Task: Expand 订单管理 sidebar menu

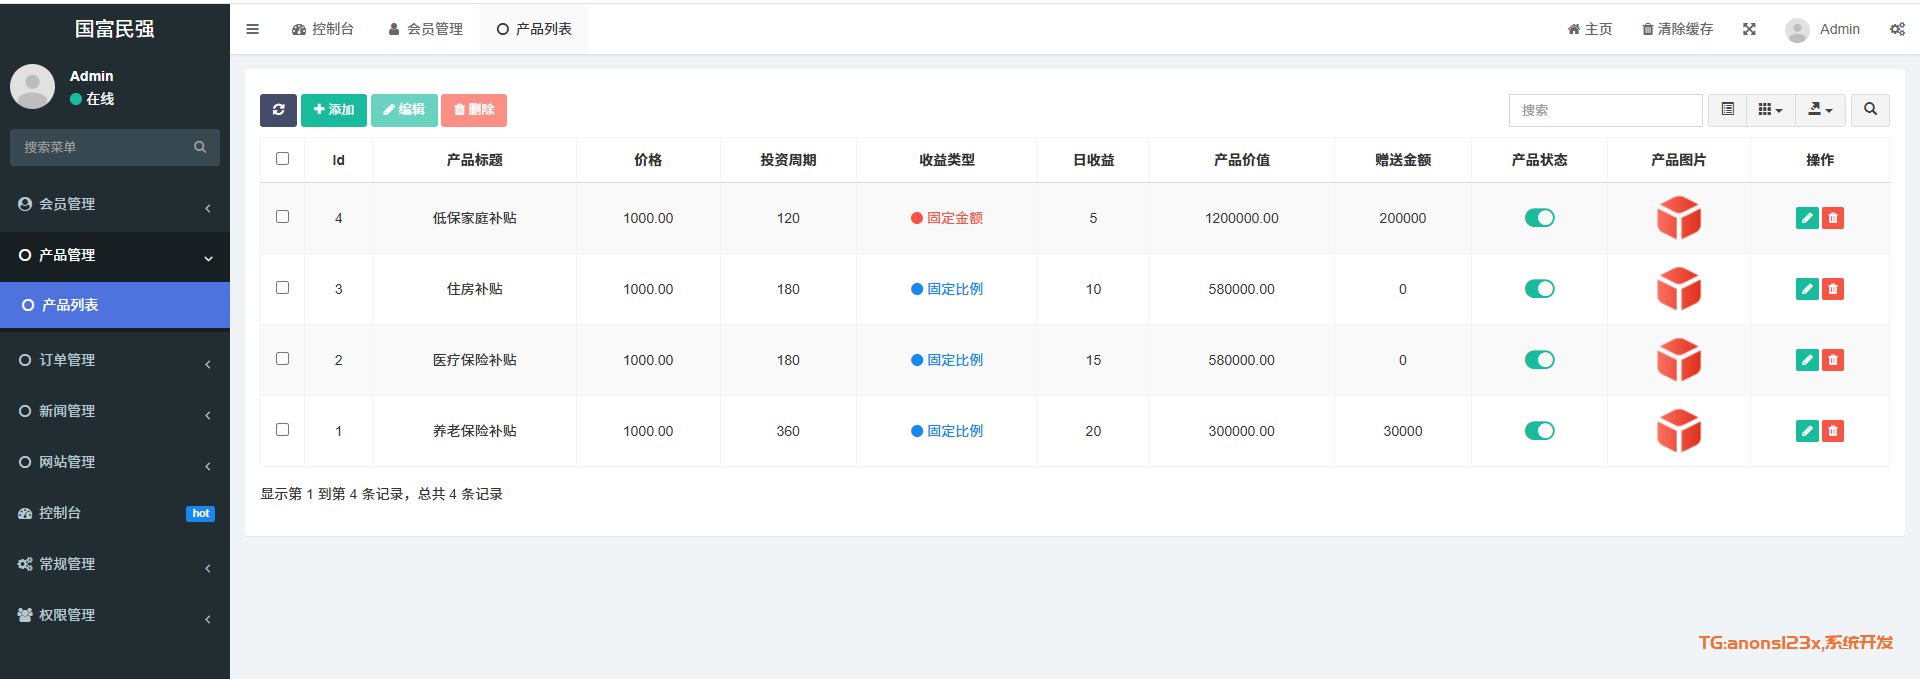Action: pyautogui.click(x=114, y=360)
